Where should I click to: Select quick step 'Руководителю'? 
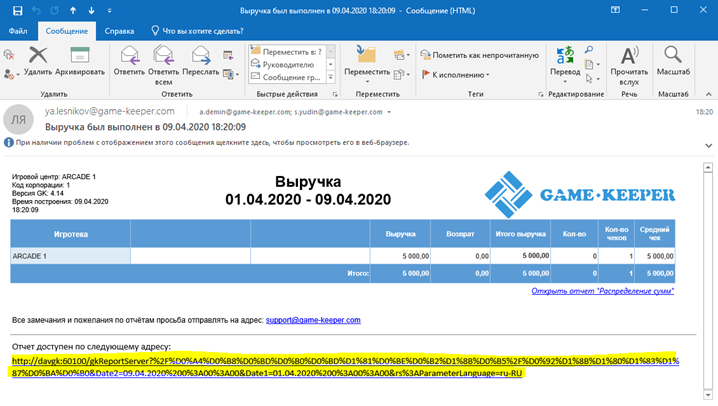(287, 65)
